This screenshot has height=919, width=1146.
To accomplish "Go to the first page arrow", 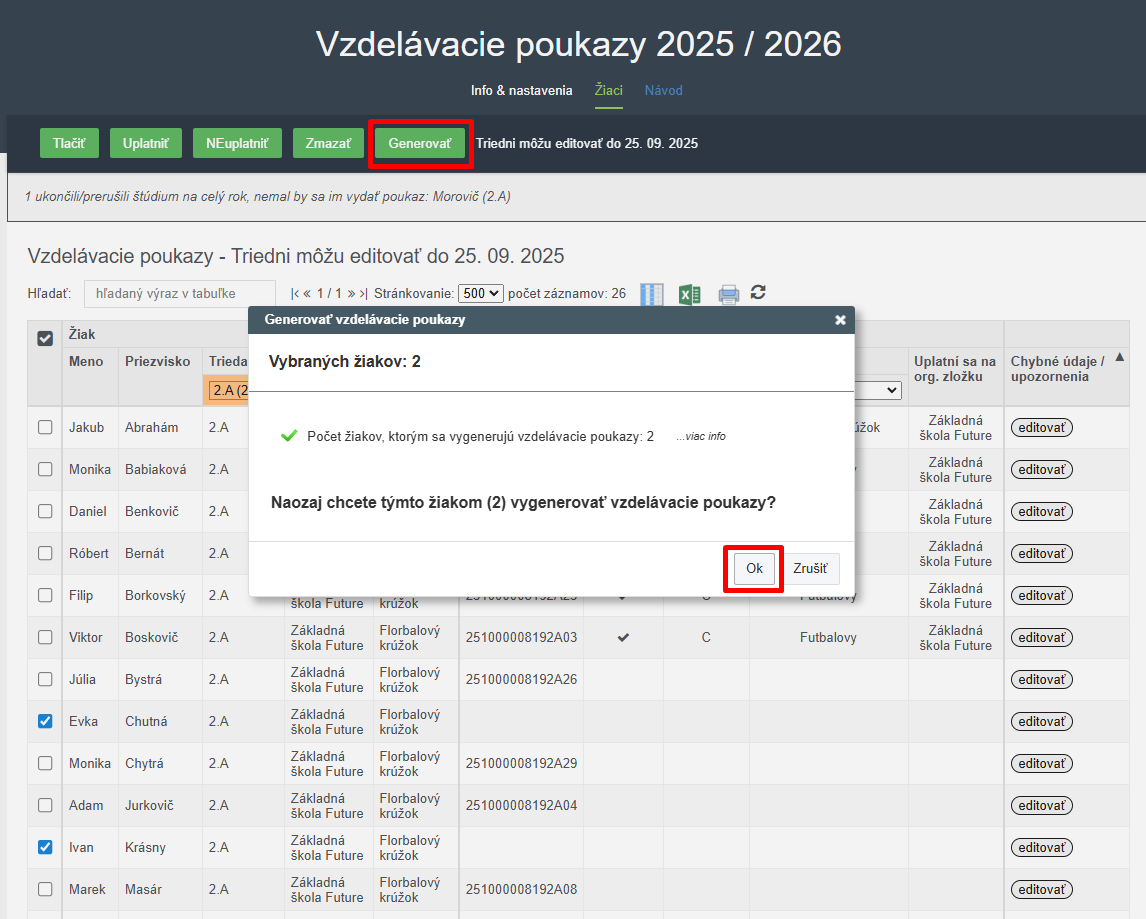I will click(x=294, y=294).
